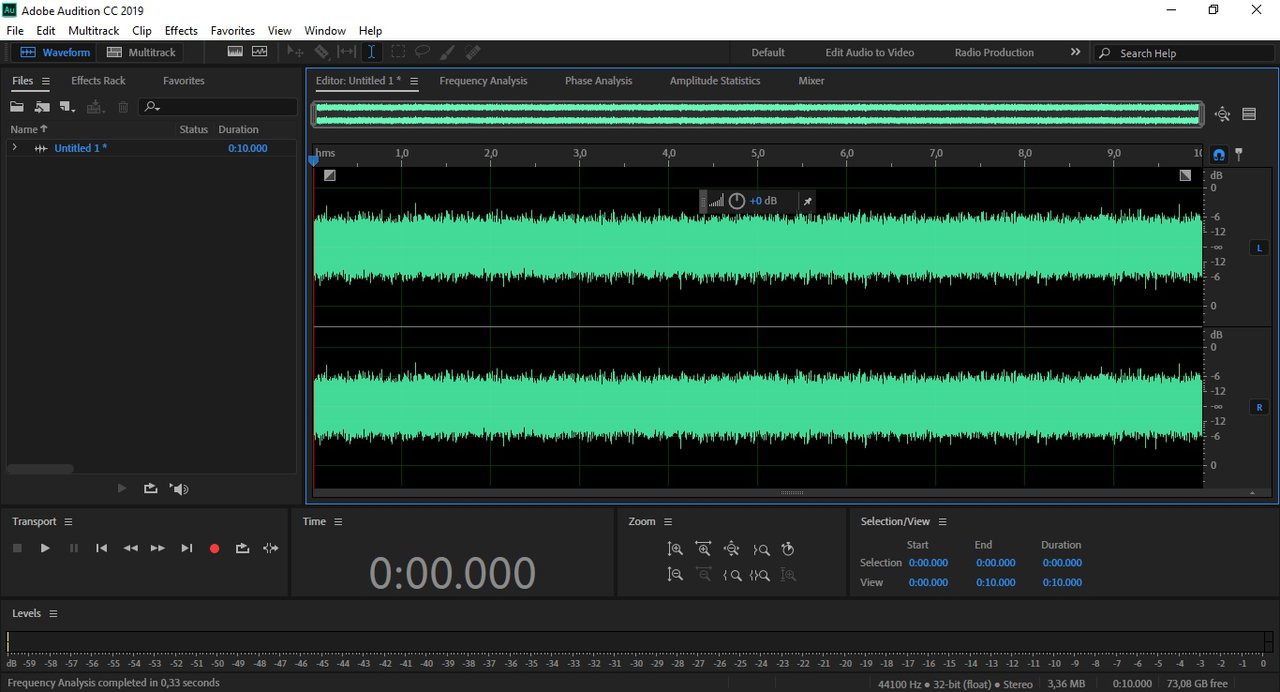Expand the Untitled 1 file entry
Viewport: 1280px width, 692px height.
click(14, 148)
